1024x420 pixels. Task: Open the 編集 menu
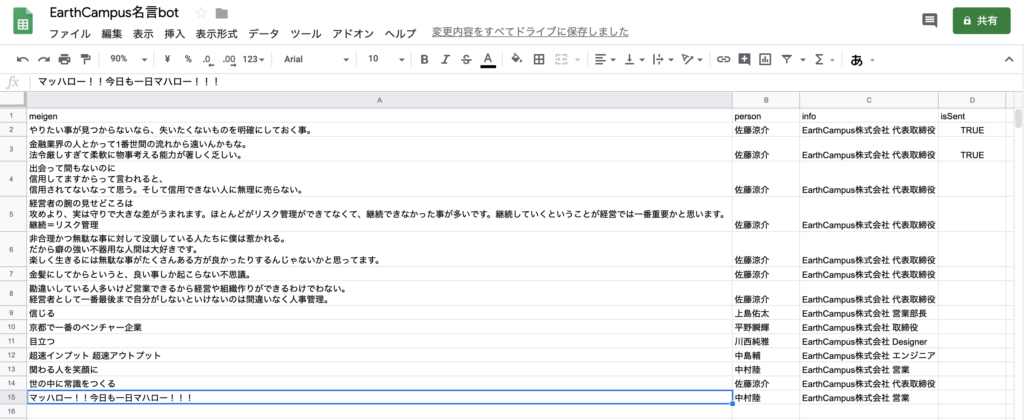pyautogui.click(x=112, y=34)
